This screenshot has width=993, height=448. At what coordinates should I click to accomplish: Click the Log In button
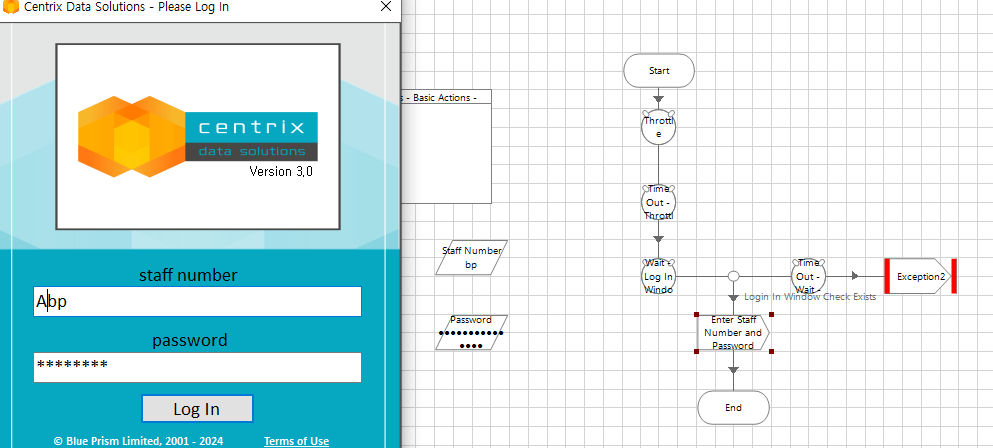197,409
